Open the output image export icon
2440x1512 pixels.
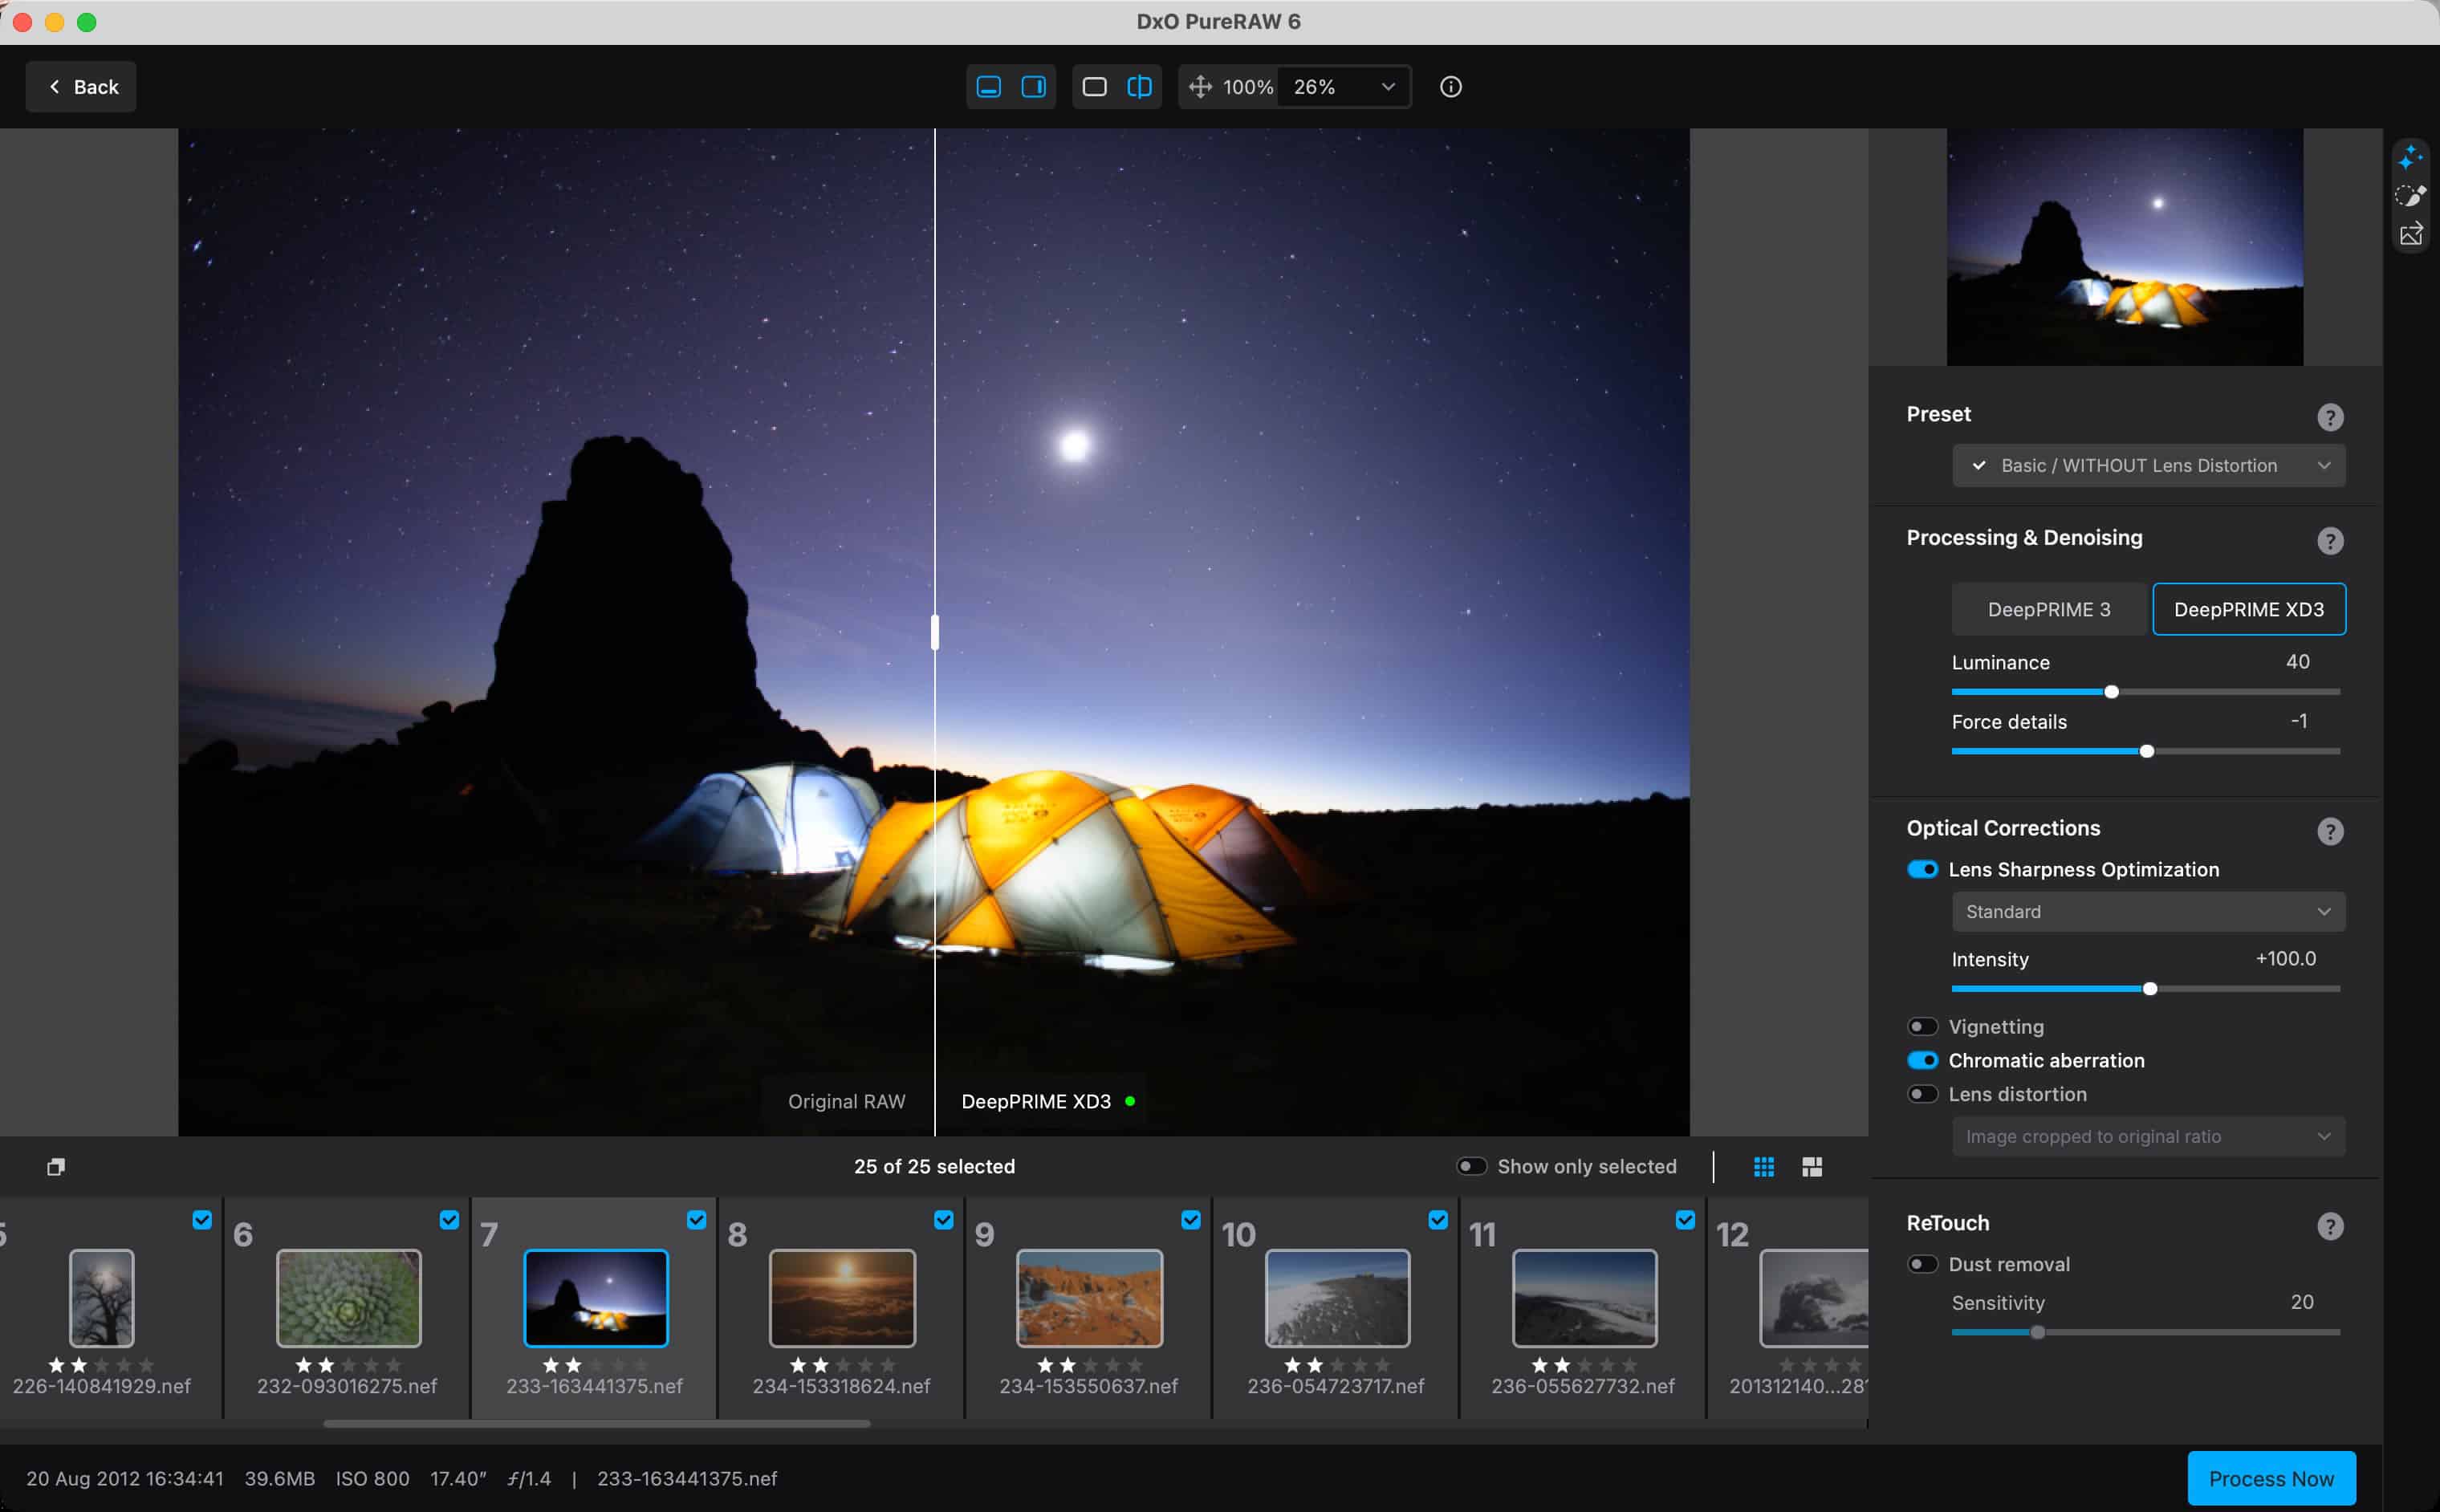[x=2410, y=234]
